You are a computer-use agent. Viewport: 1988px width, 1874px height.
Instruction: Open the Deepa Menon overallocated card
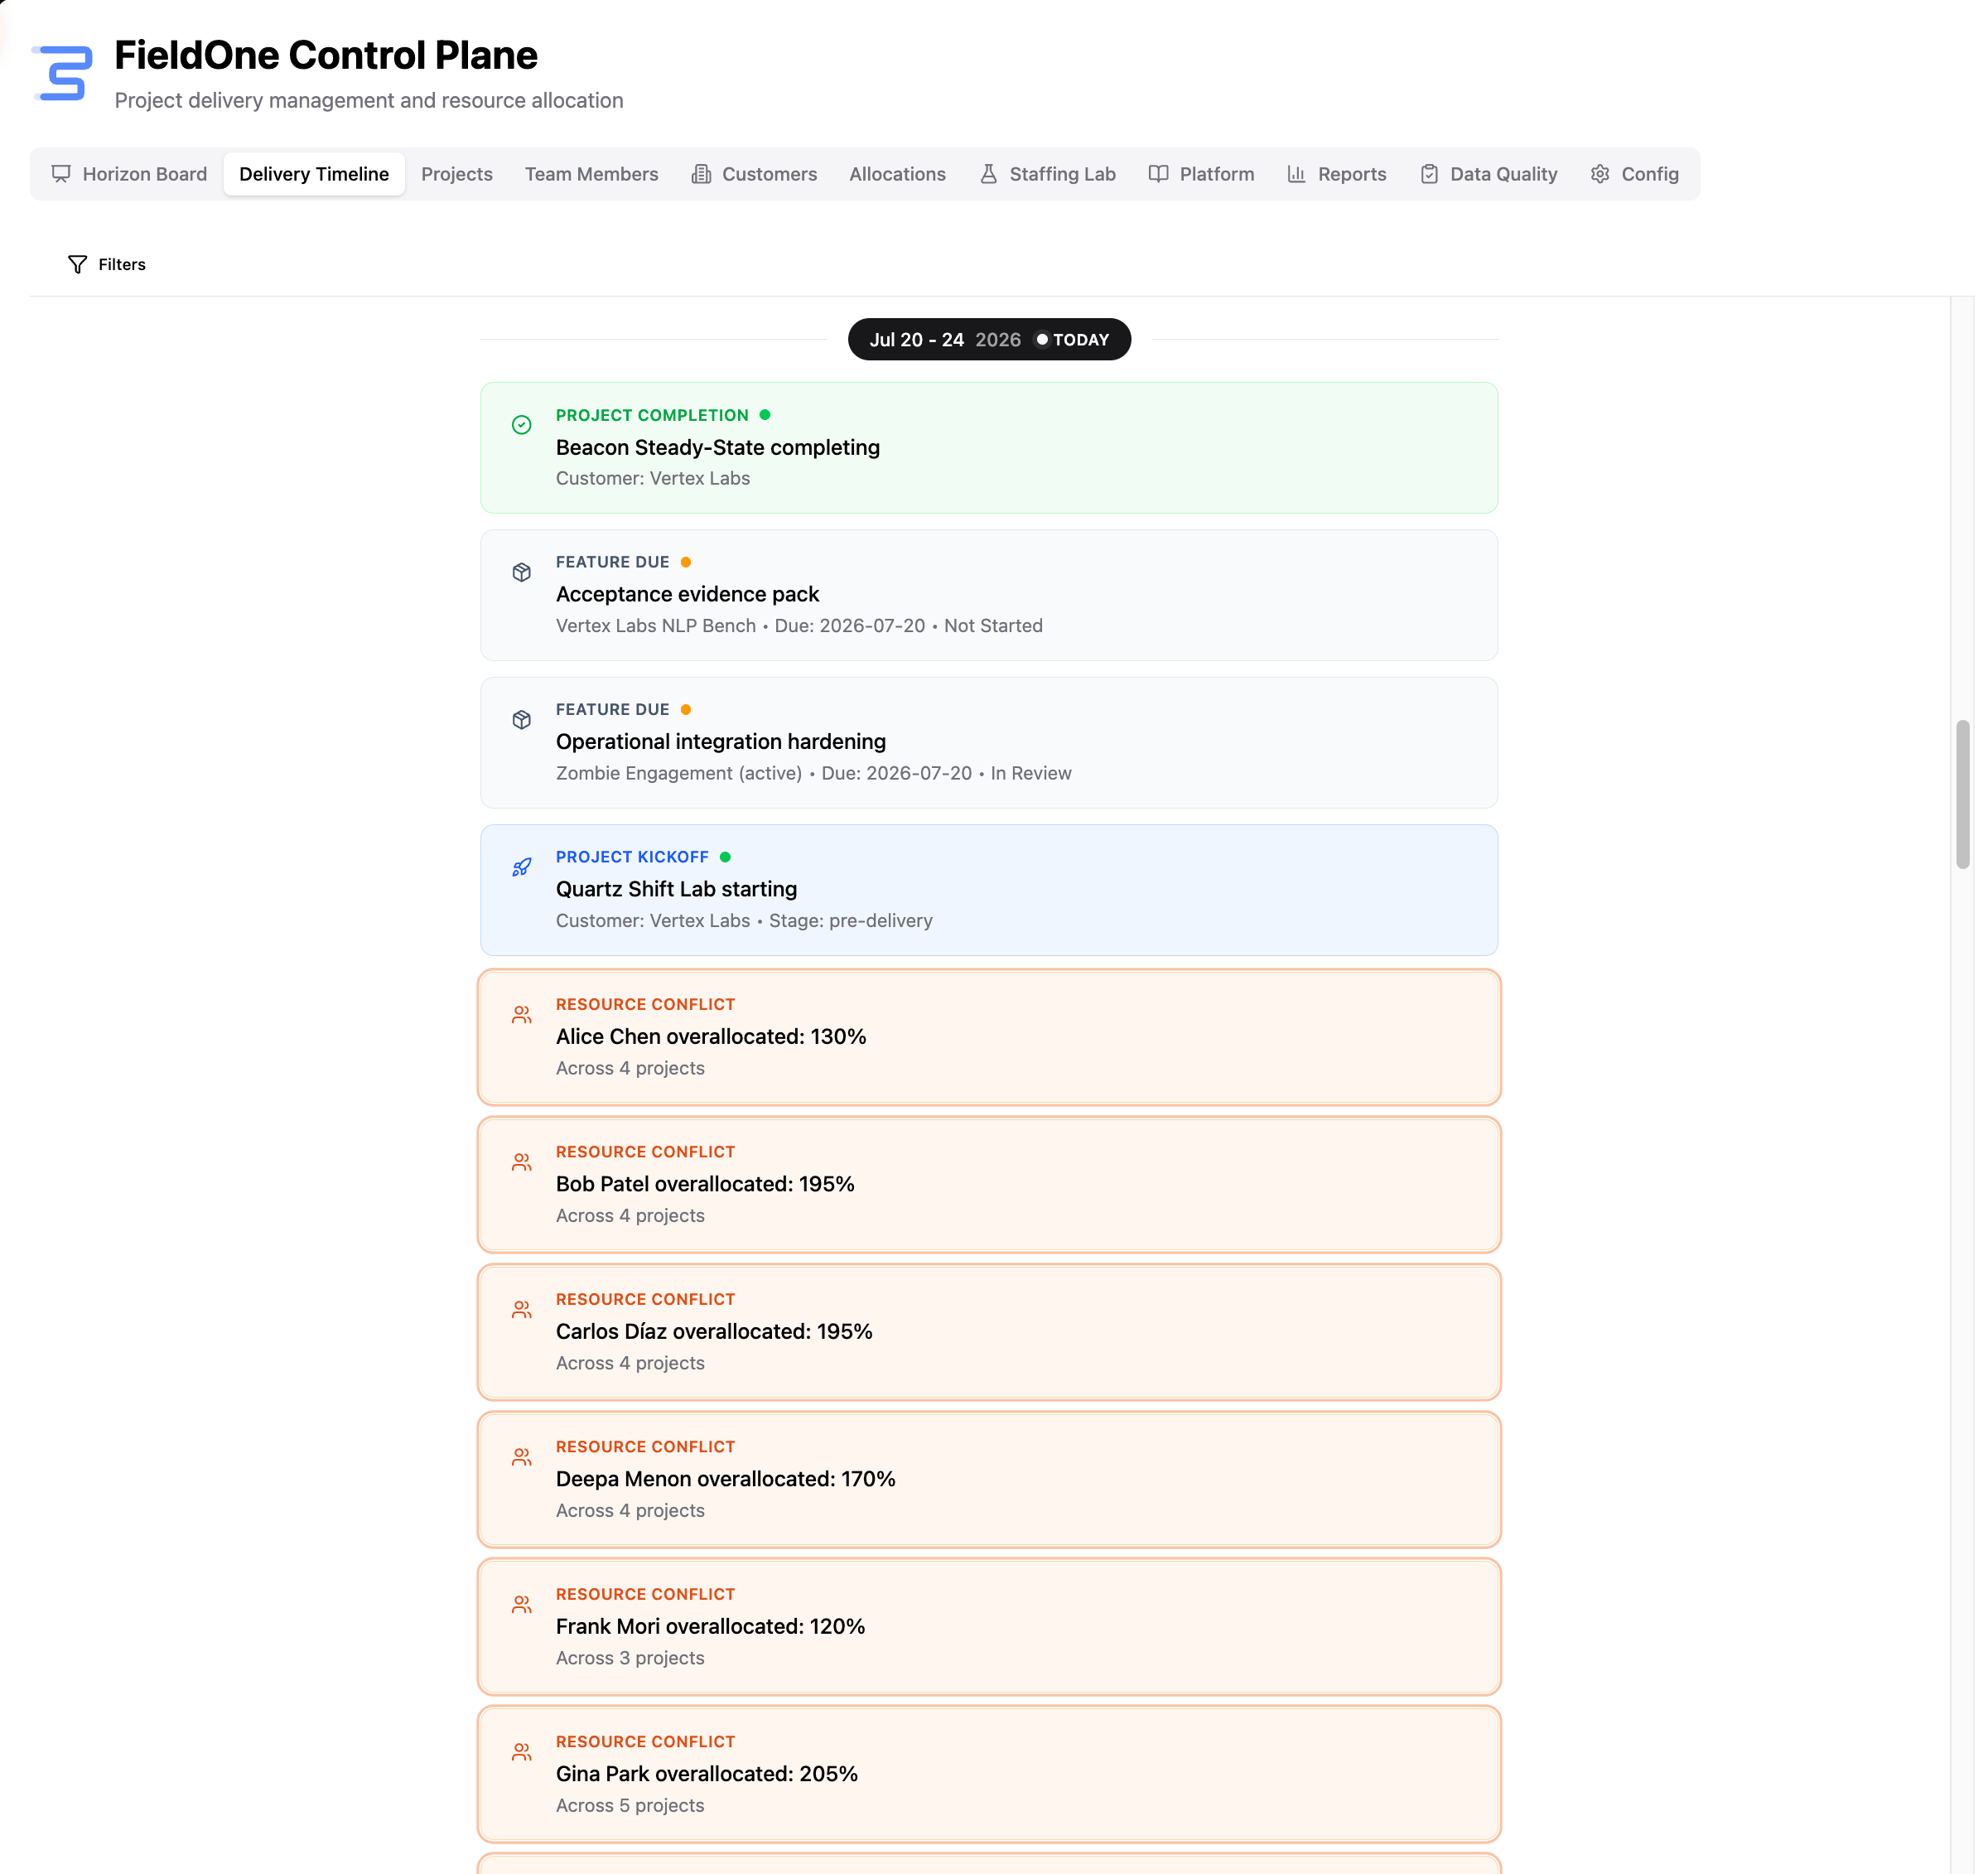[x=989, y=1480]
